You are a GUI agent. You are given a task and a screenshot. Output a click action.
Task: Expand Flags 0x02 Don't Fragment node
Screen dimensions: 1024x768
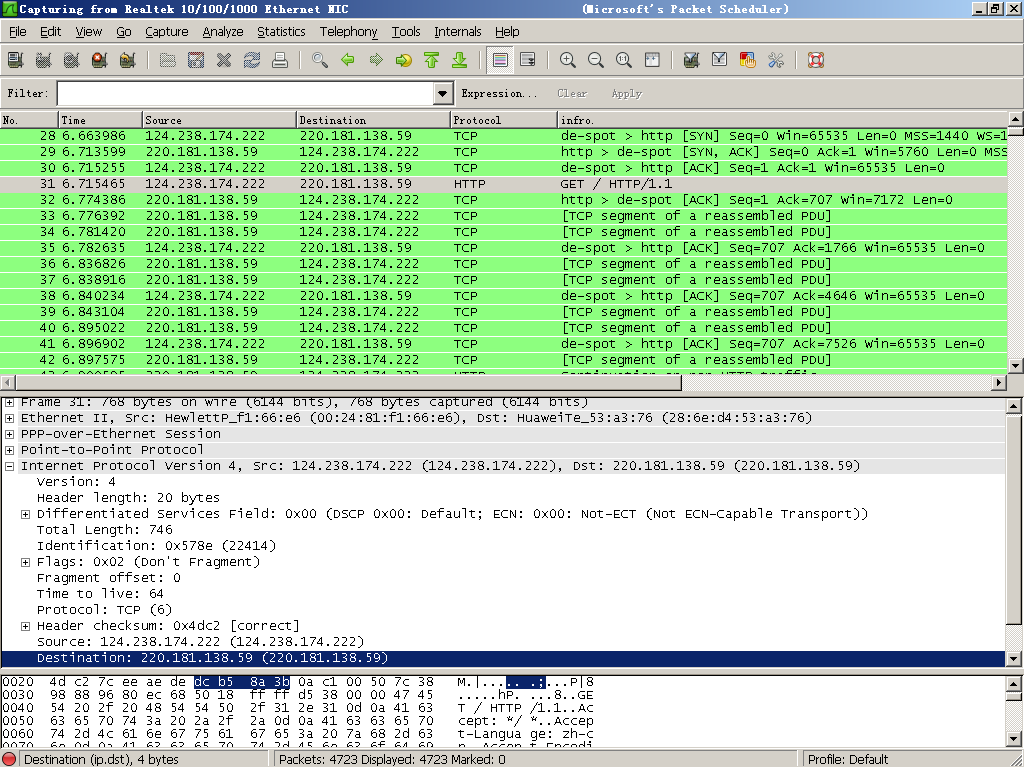tap(25, 562)
